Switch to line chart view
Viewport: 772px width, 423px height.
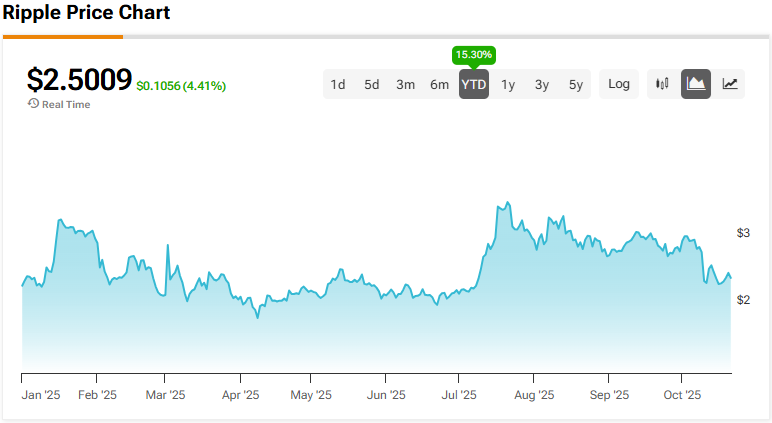[730, 84]
